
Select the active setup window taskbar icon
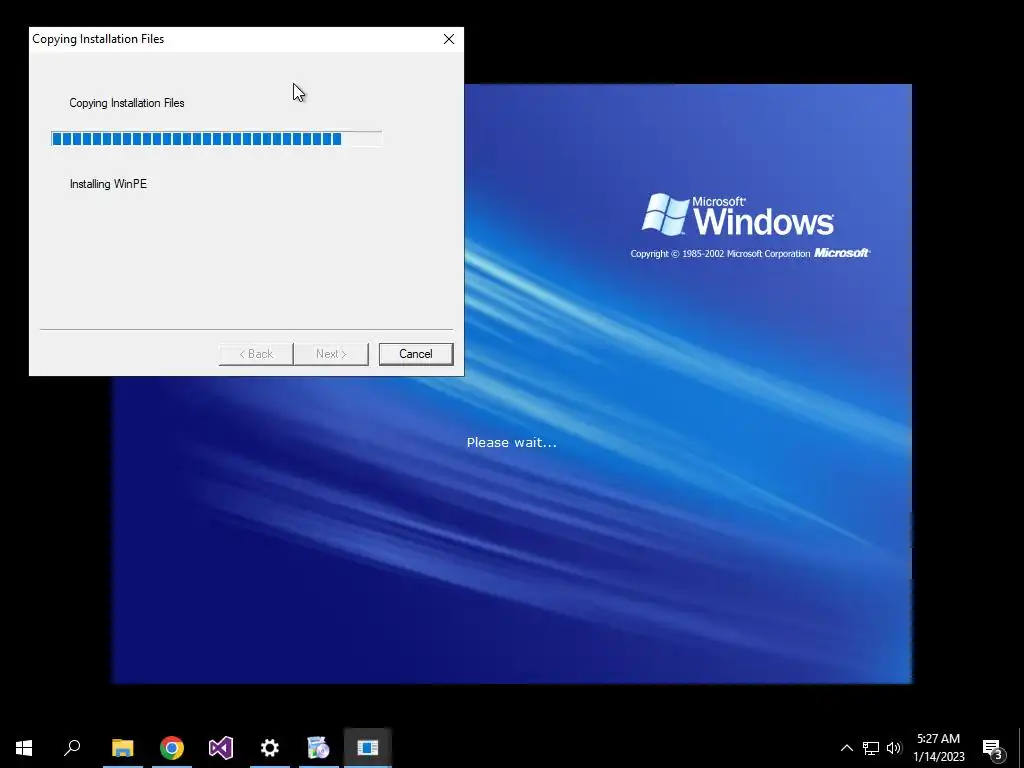pos(368,748)
